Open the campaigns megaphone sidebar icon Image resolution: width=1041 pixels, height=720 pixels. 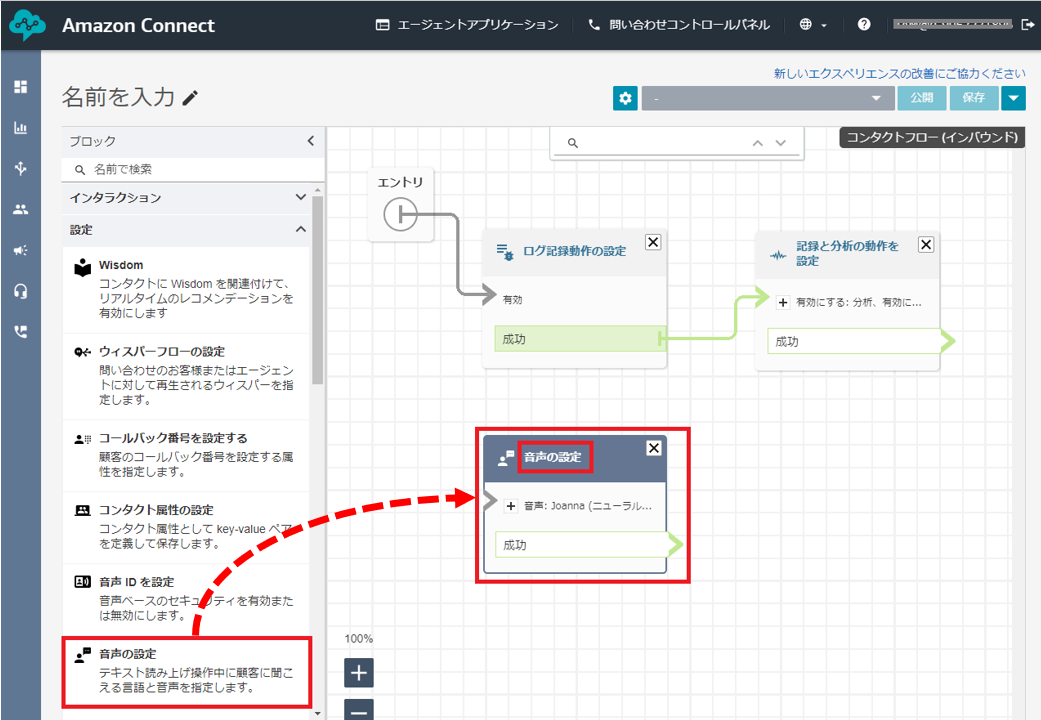click(x=21, y=250)
